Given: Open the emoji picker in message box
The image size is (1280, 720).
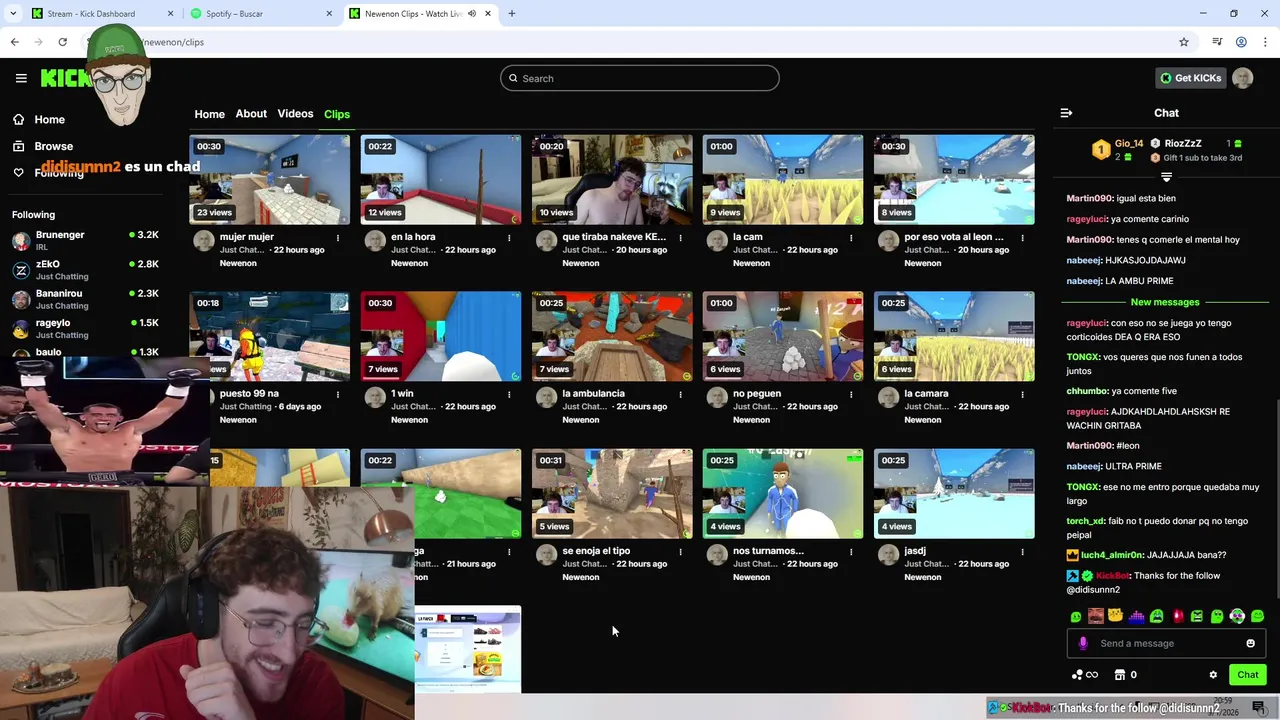Looking at the screenshot, I should [x=1250, y=643].
